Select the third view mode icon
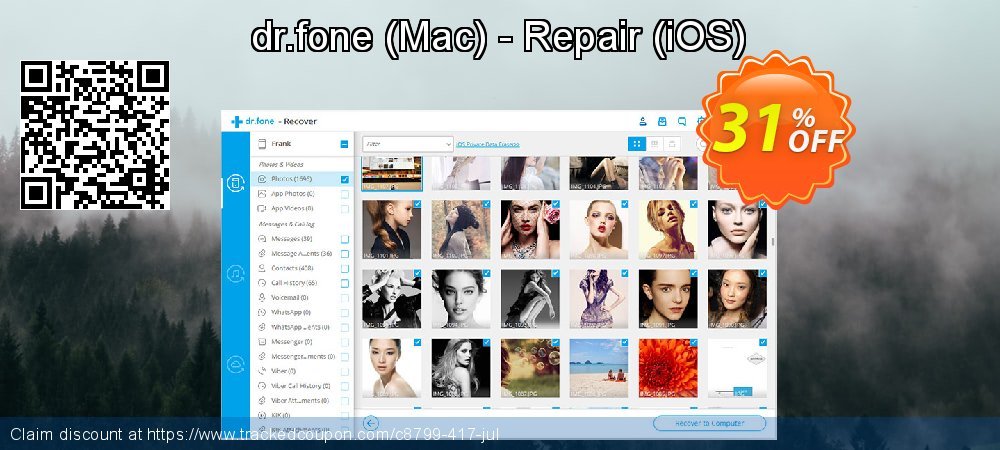1000x450 pixels. (x=672, y=144)
